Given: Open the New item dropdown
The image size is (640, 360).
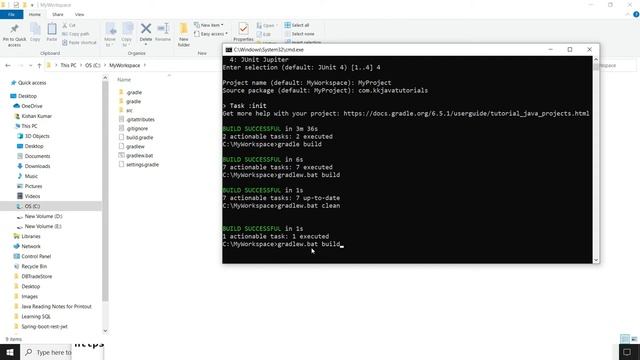Looking at the screenshot, I should click(209, 25).
